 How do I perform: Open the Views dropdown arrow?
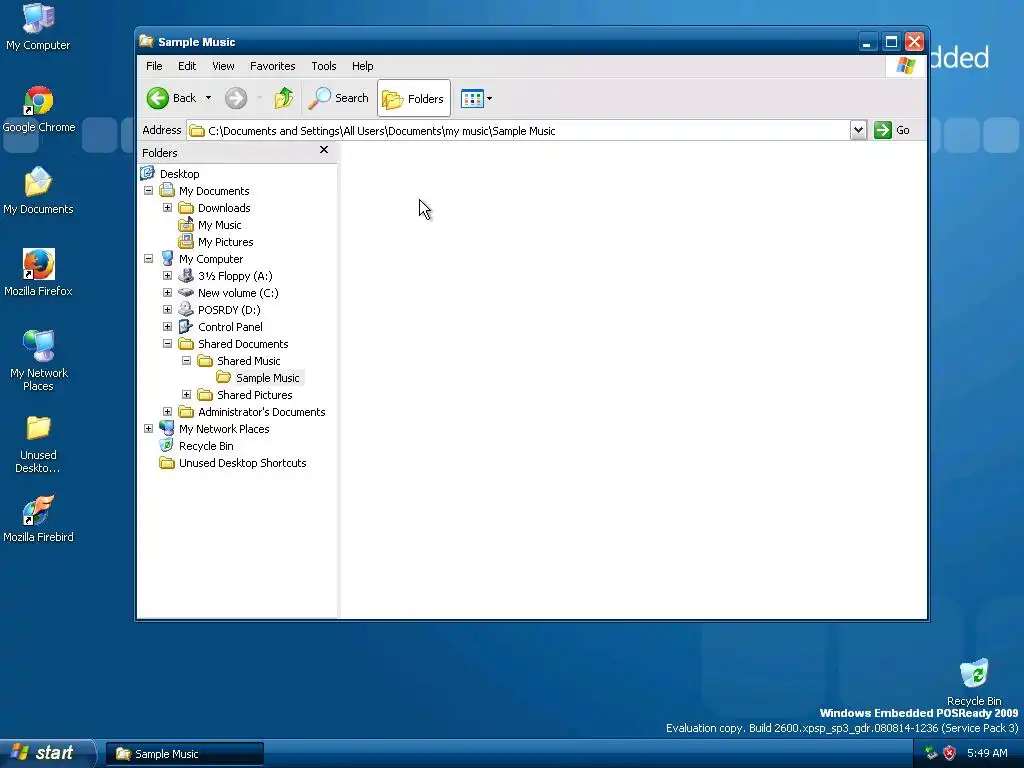tap(489, 99)
